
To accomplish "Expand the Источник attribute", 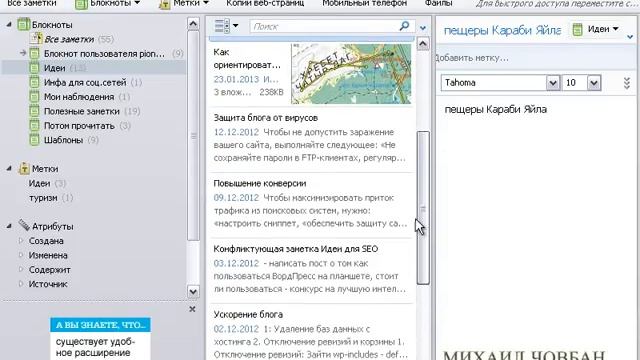I will click(x=21, y=284).
